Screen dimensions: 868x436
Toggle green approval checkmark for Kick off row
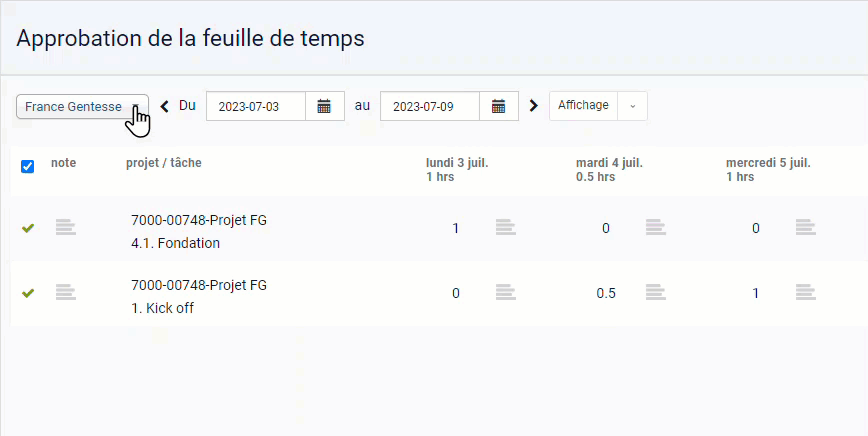pyautogui.click(x=28, y=293)
